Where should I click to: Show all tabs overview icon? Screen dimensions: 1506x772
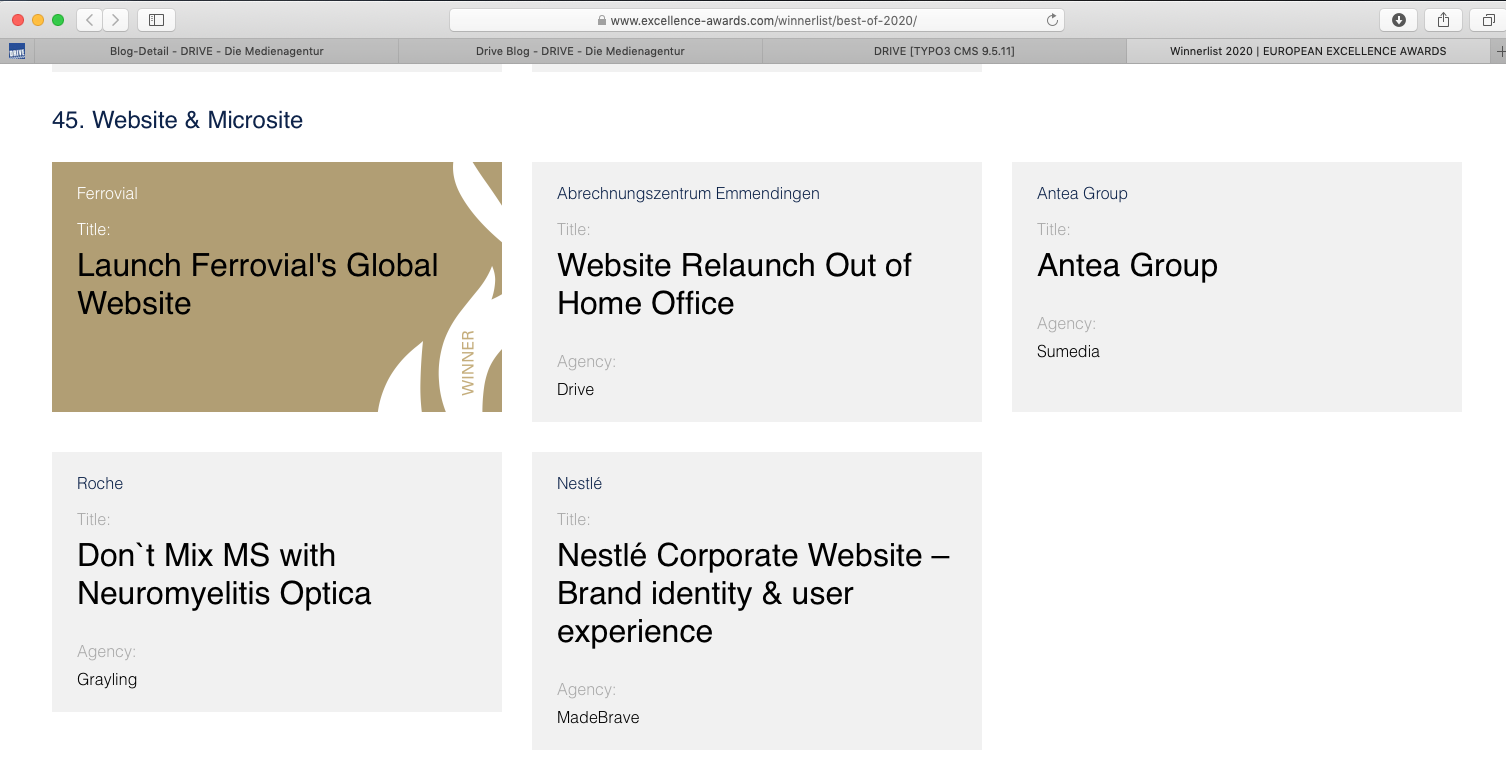(x=1489, y=20)
